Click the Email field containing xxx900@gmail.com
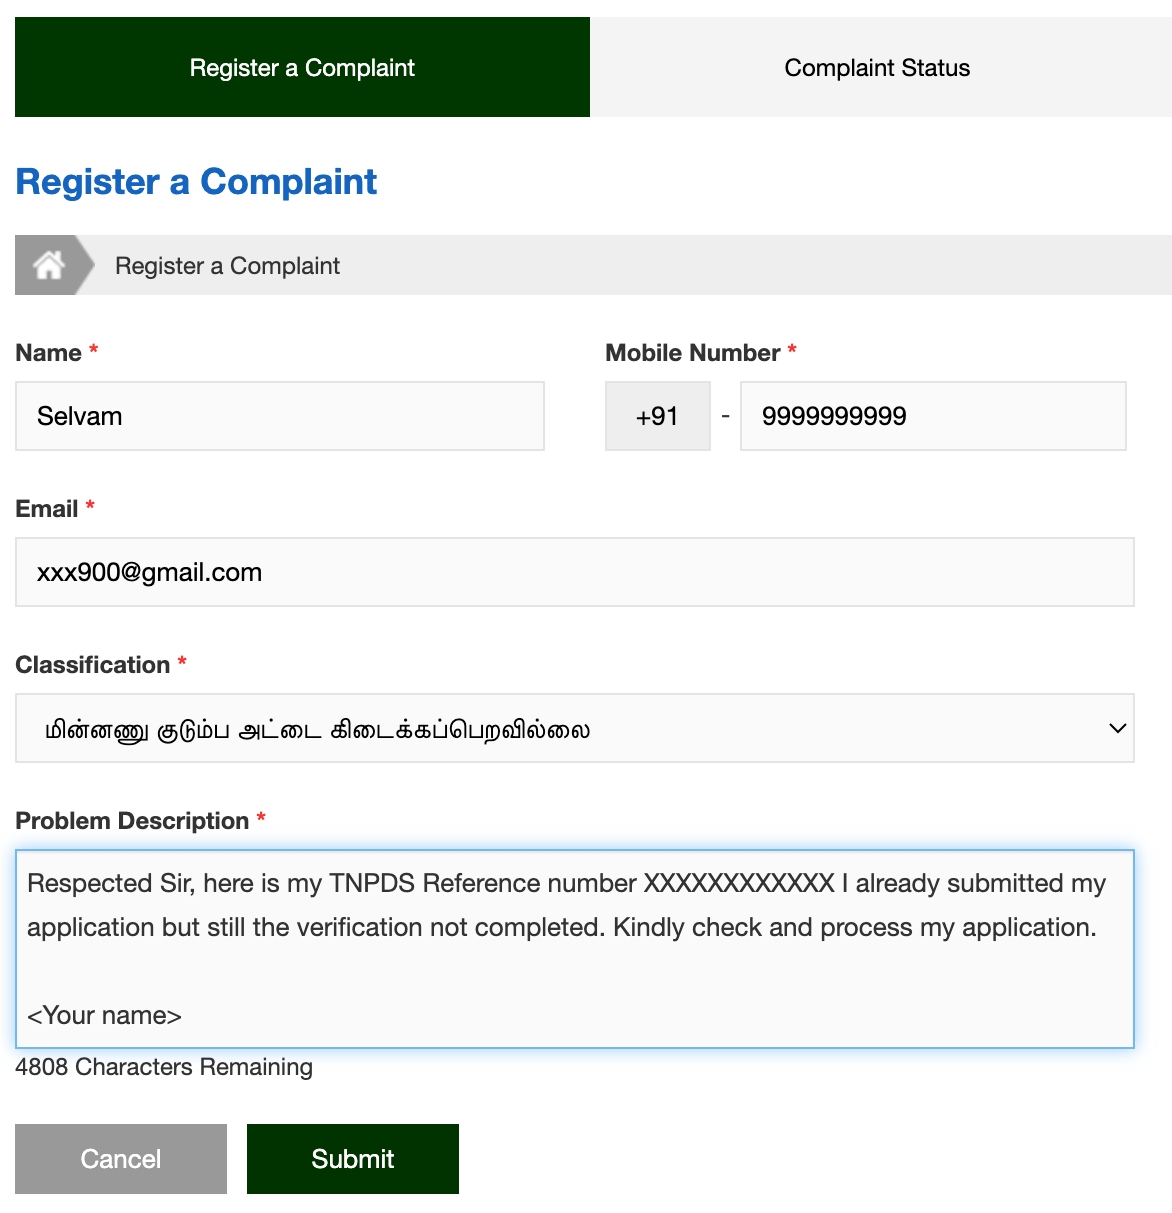The image size is (1172, 1213). tap(575, 571)
